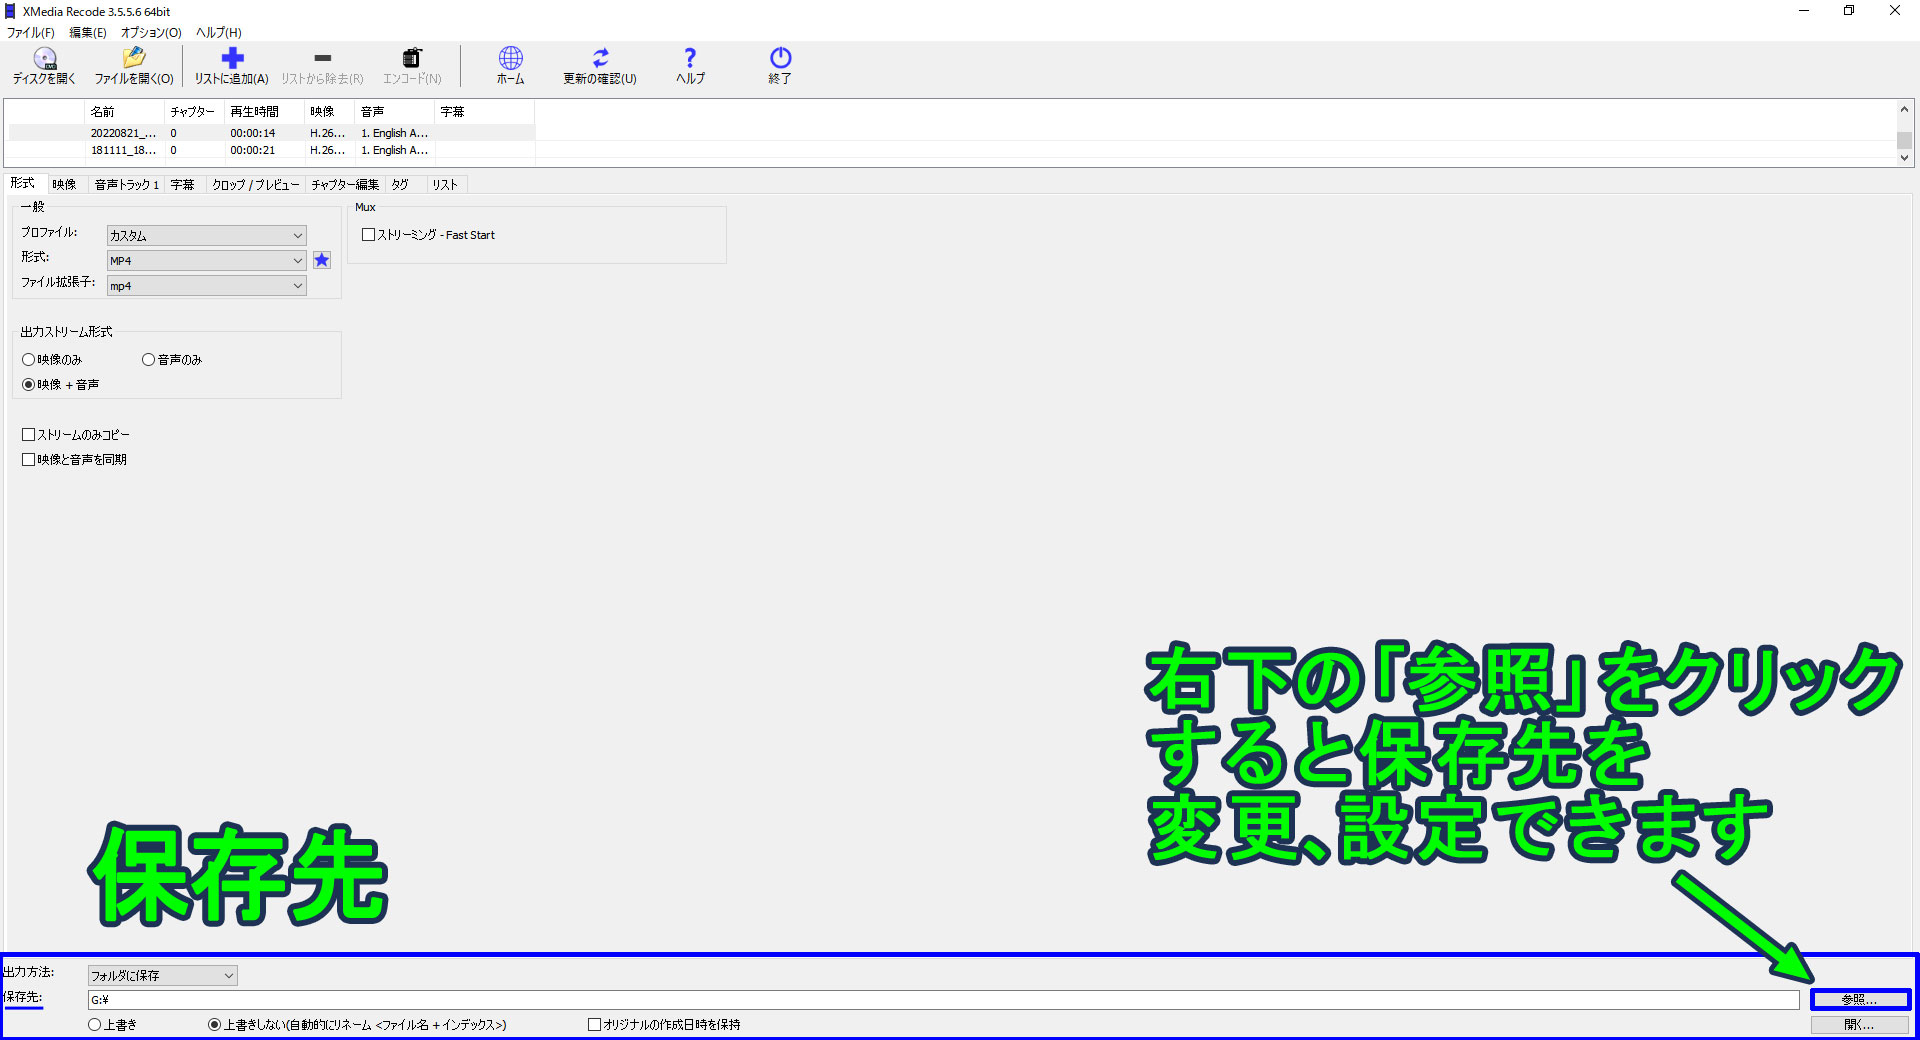
Task: Switch to the クロップ / プレビュー tab
Action: tap(256, 185)
